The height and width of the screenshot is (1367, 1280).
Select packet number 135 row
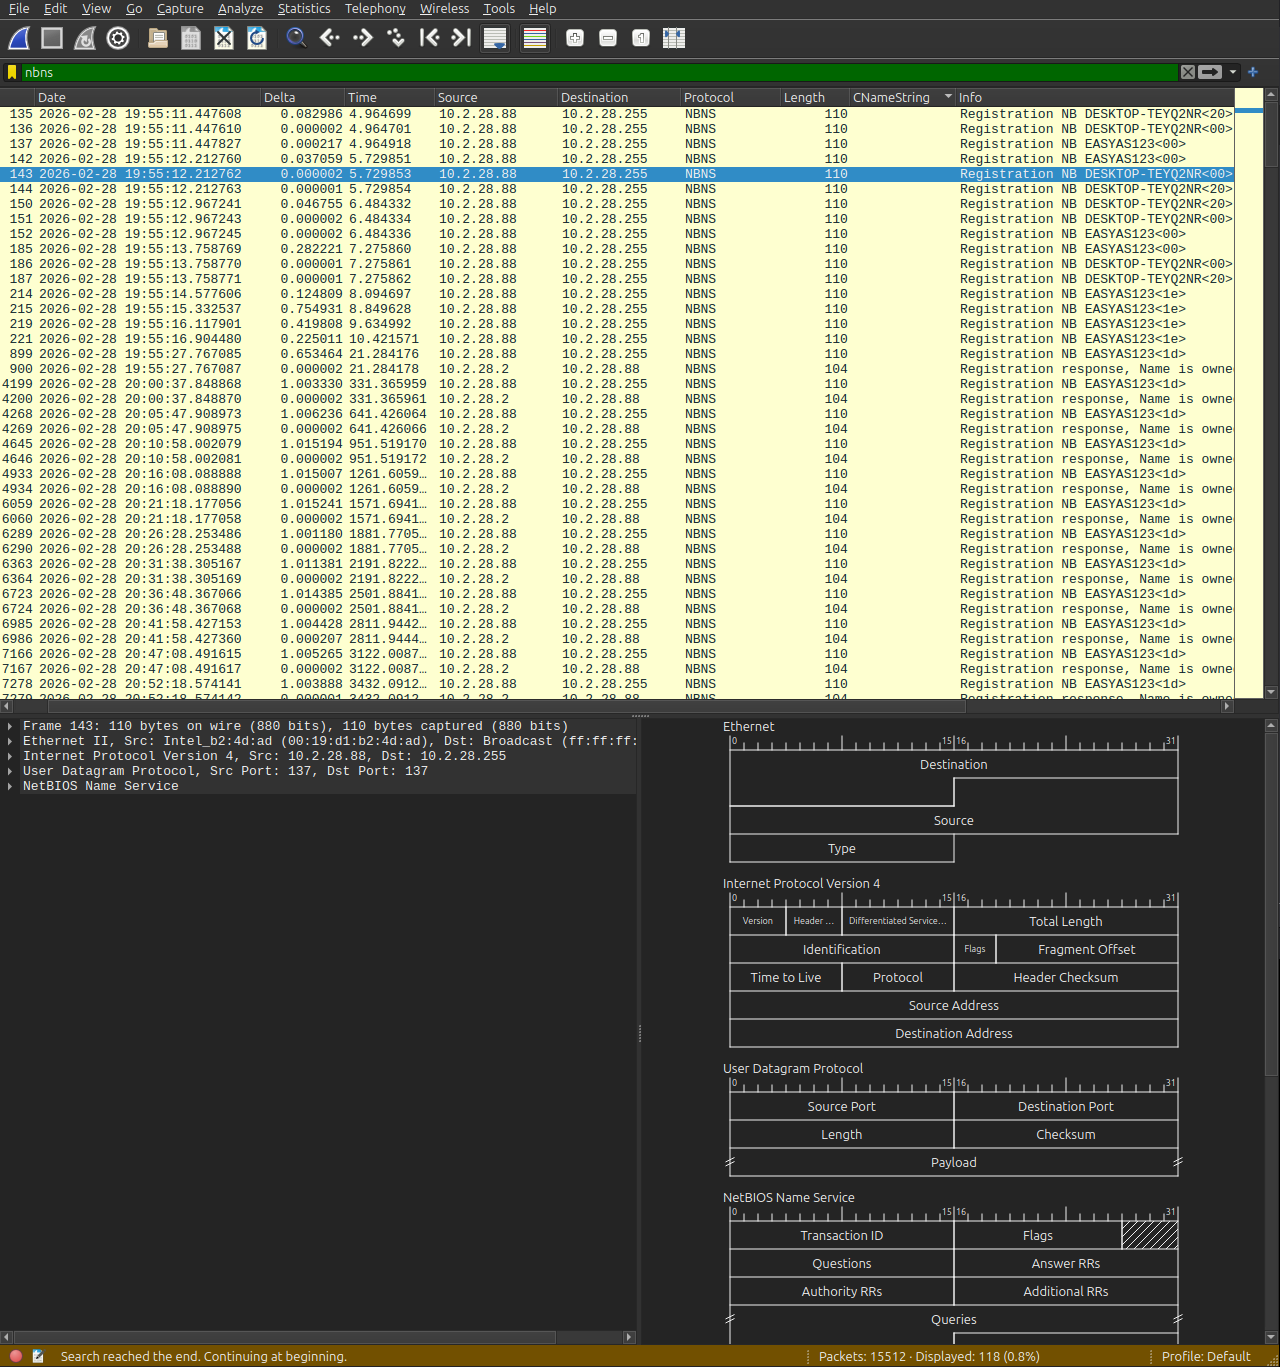617,114
